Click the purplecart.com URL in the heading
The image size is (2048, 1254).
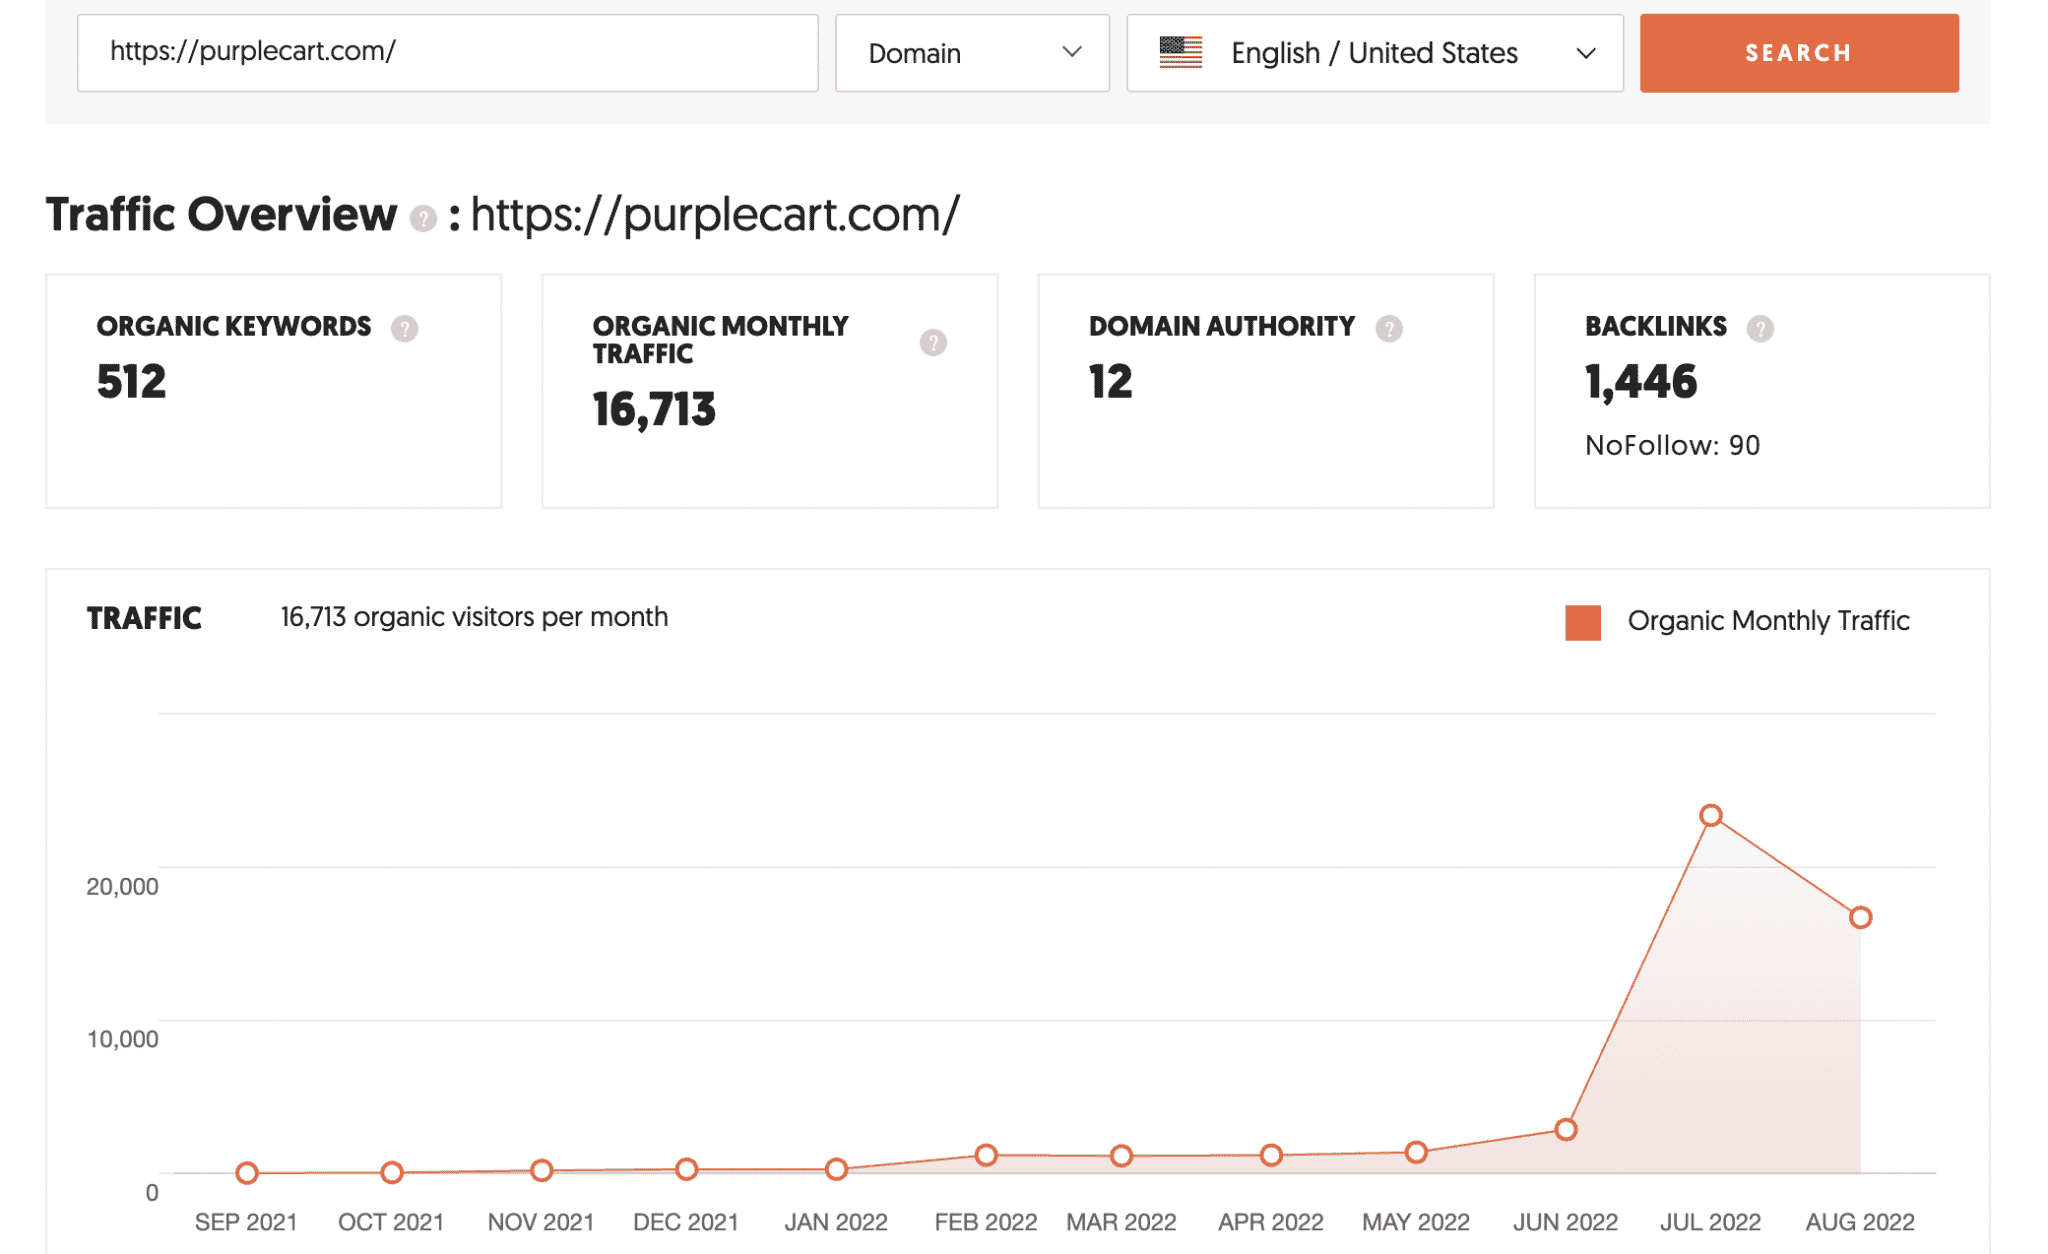click(715, 215)
